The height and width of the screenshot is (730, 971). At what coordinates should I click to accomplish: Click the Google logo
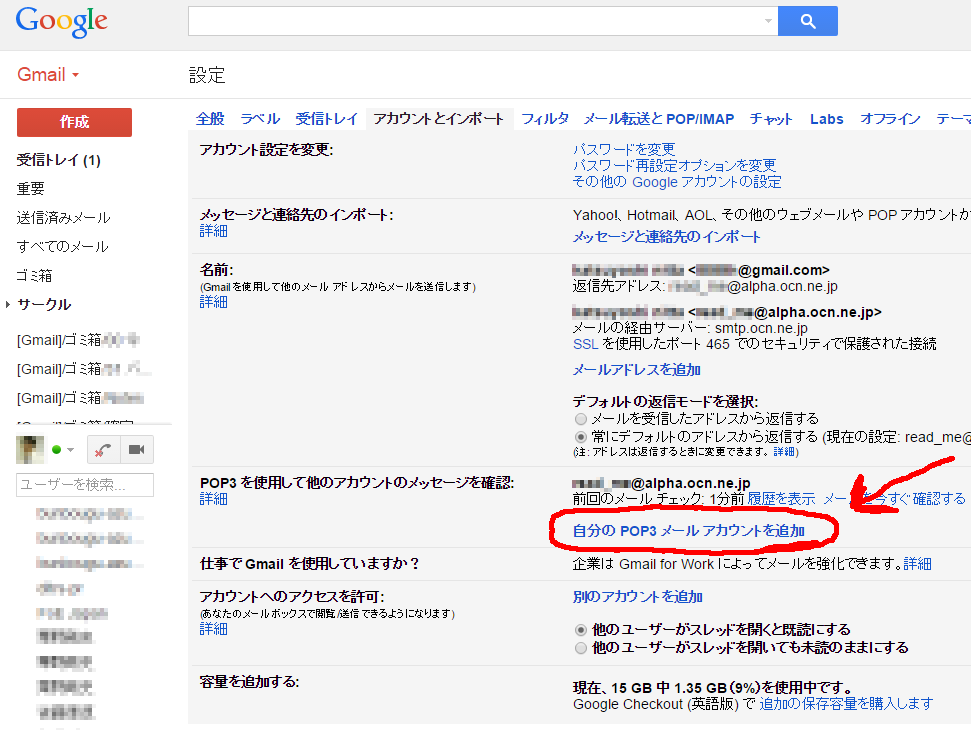pos(61,22)
